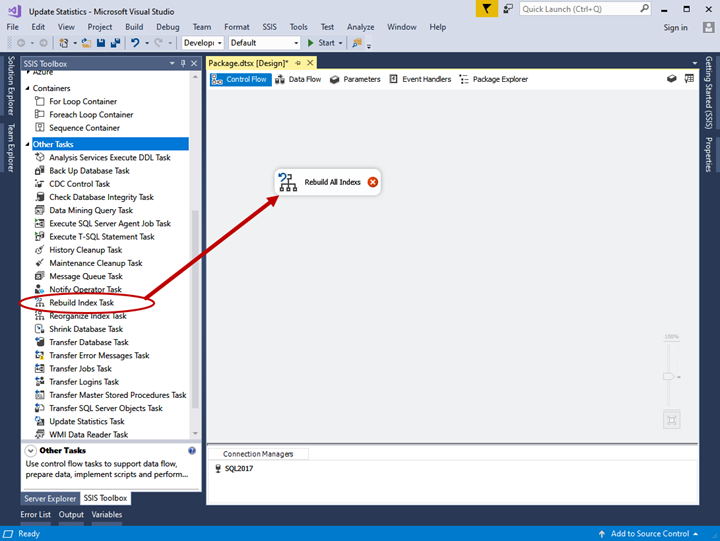This screenshot has height=541, width=720.
Task: Open the Variables grid icon in designer
Action: (x=689, y=79)
